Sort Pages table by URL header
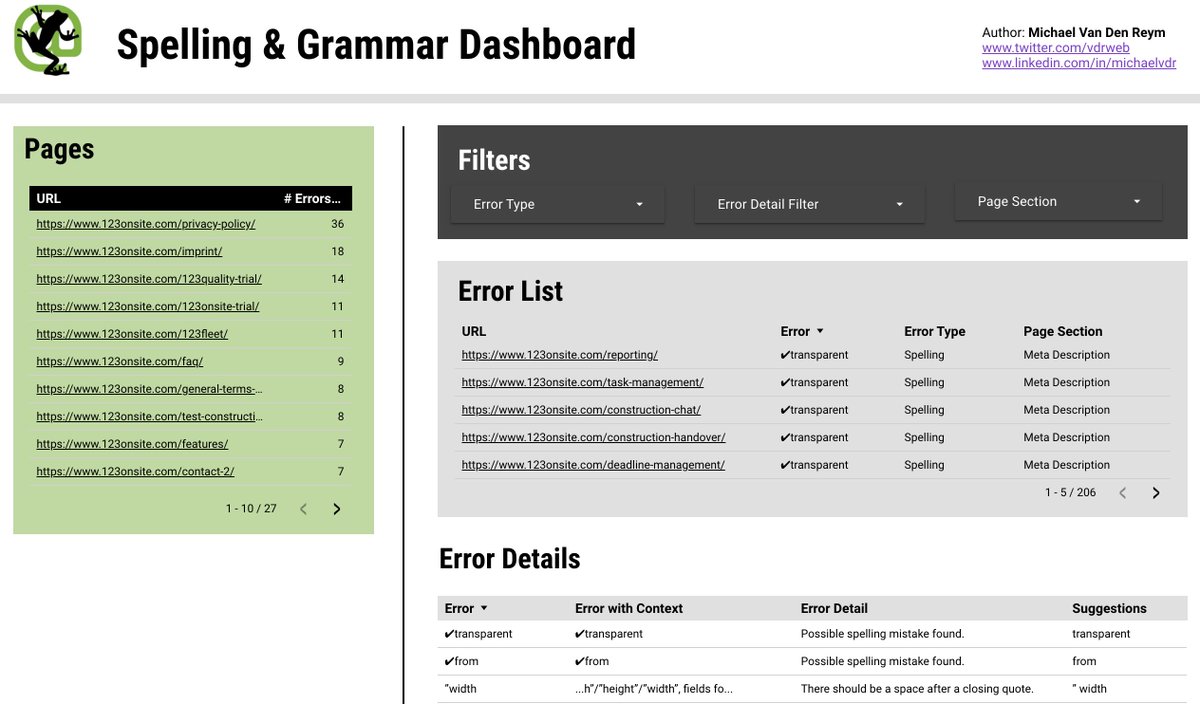Viewport: 1200px width, 704px height. point(49,198)
